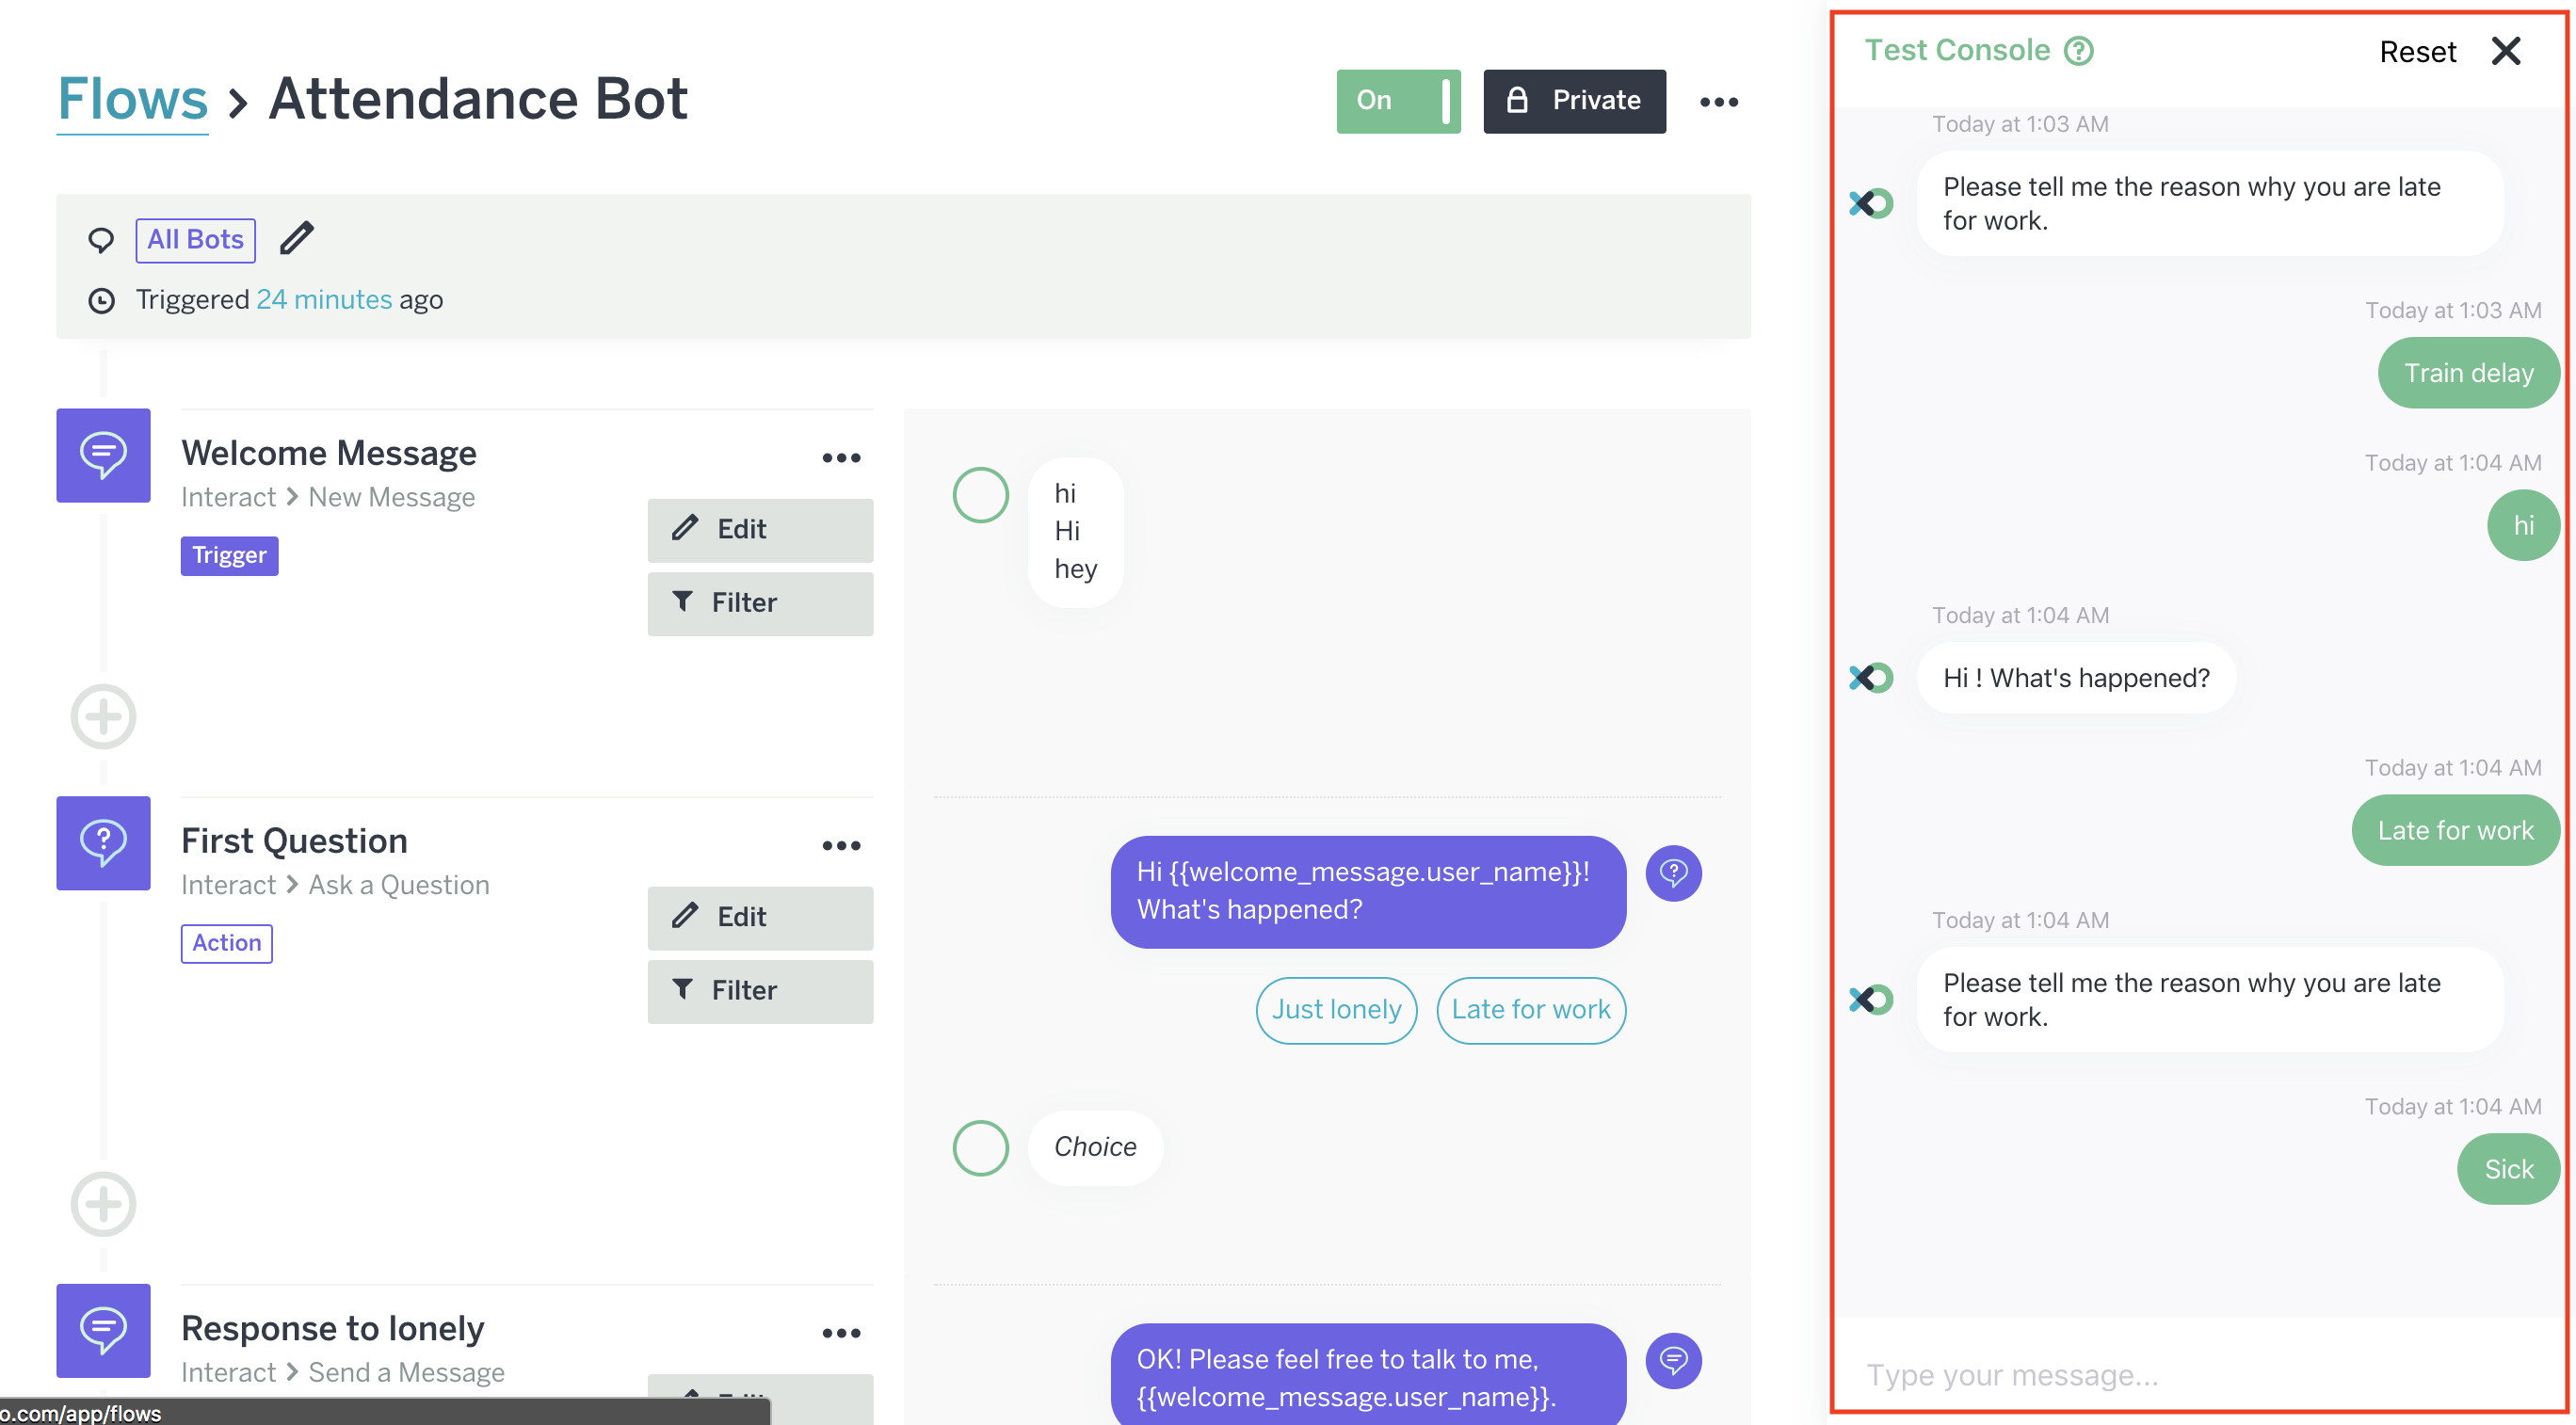Filter the First Question step

tap(759, 990)
